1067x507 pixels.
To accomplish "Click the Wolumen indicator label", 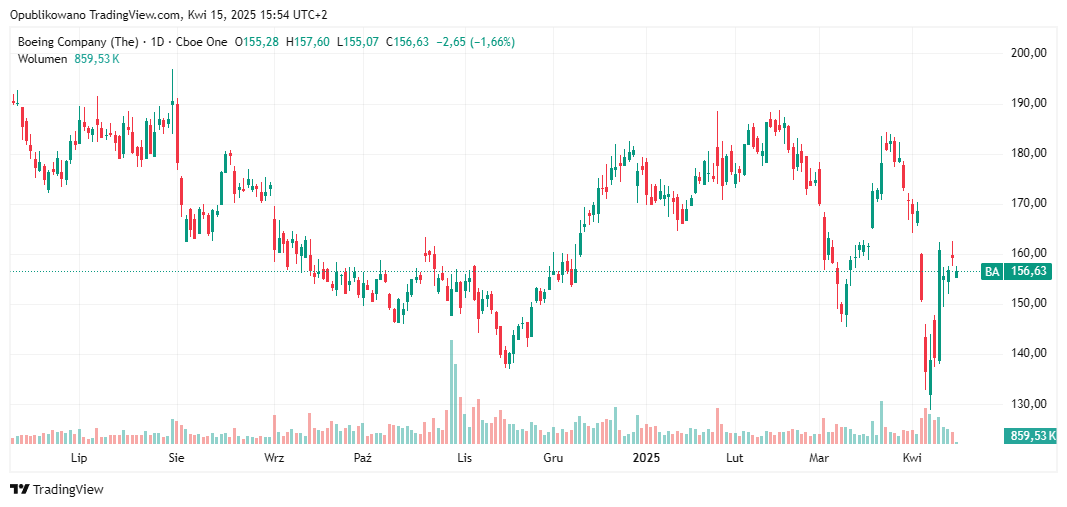I will (42, 59).
